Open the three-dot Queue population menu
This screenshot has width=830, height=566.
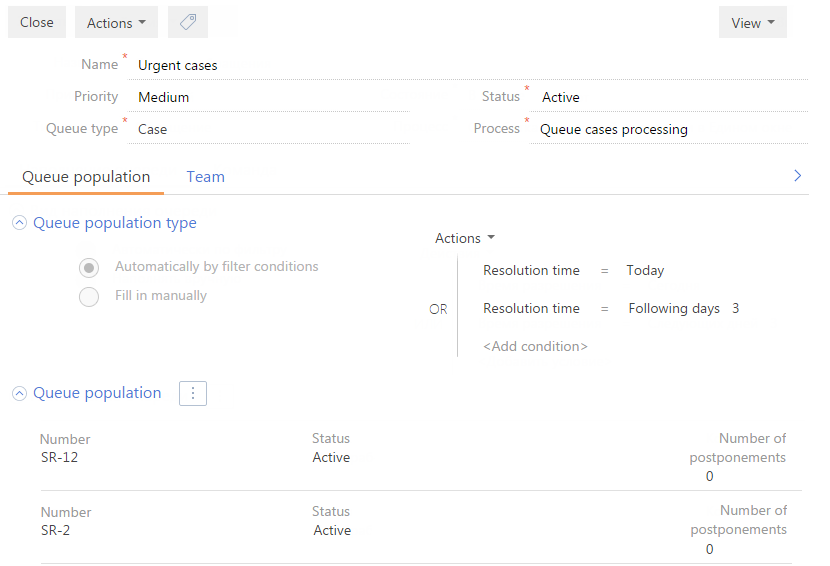pyautogui.click(x=193, y=393)
